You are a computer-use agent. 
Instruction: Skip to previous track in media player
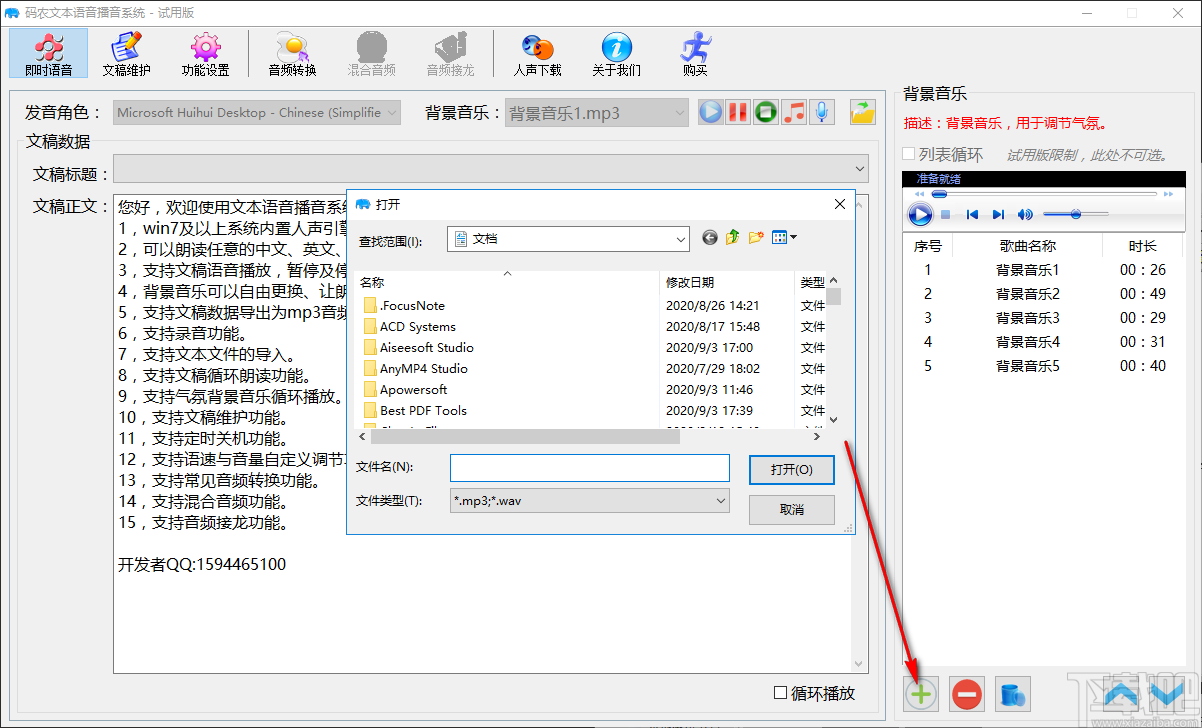(x=972, y=215)
